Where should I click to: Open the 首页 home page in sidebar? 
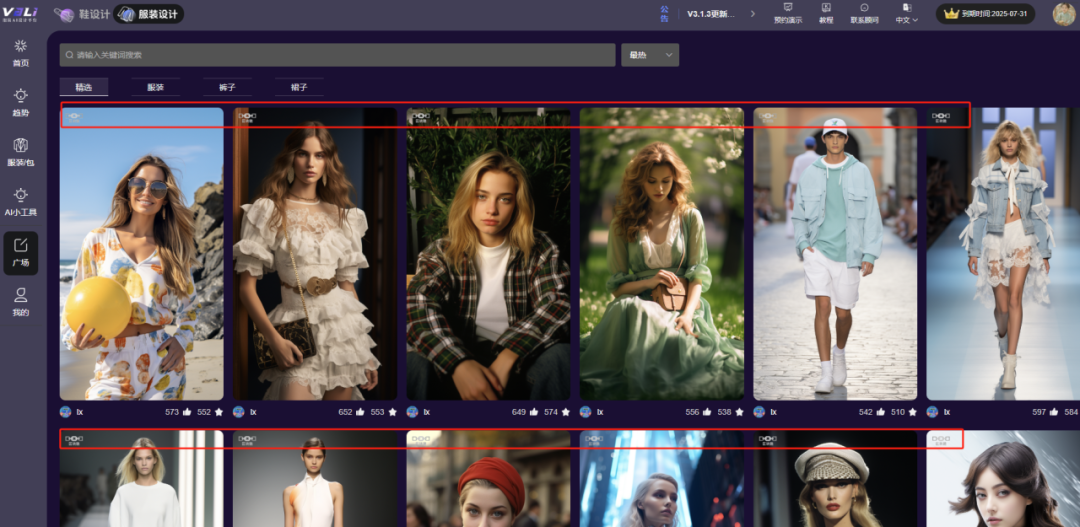point(21,54)
